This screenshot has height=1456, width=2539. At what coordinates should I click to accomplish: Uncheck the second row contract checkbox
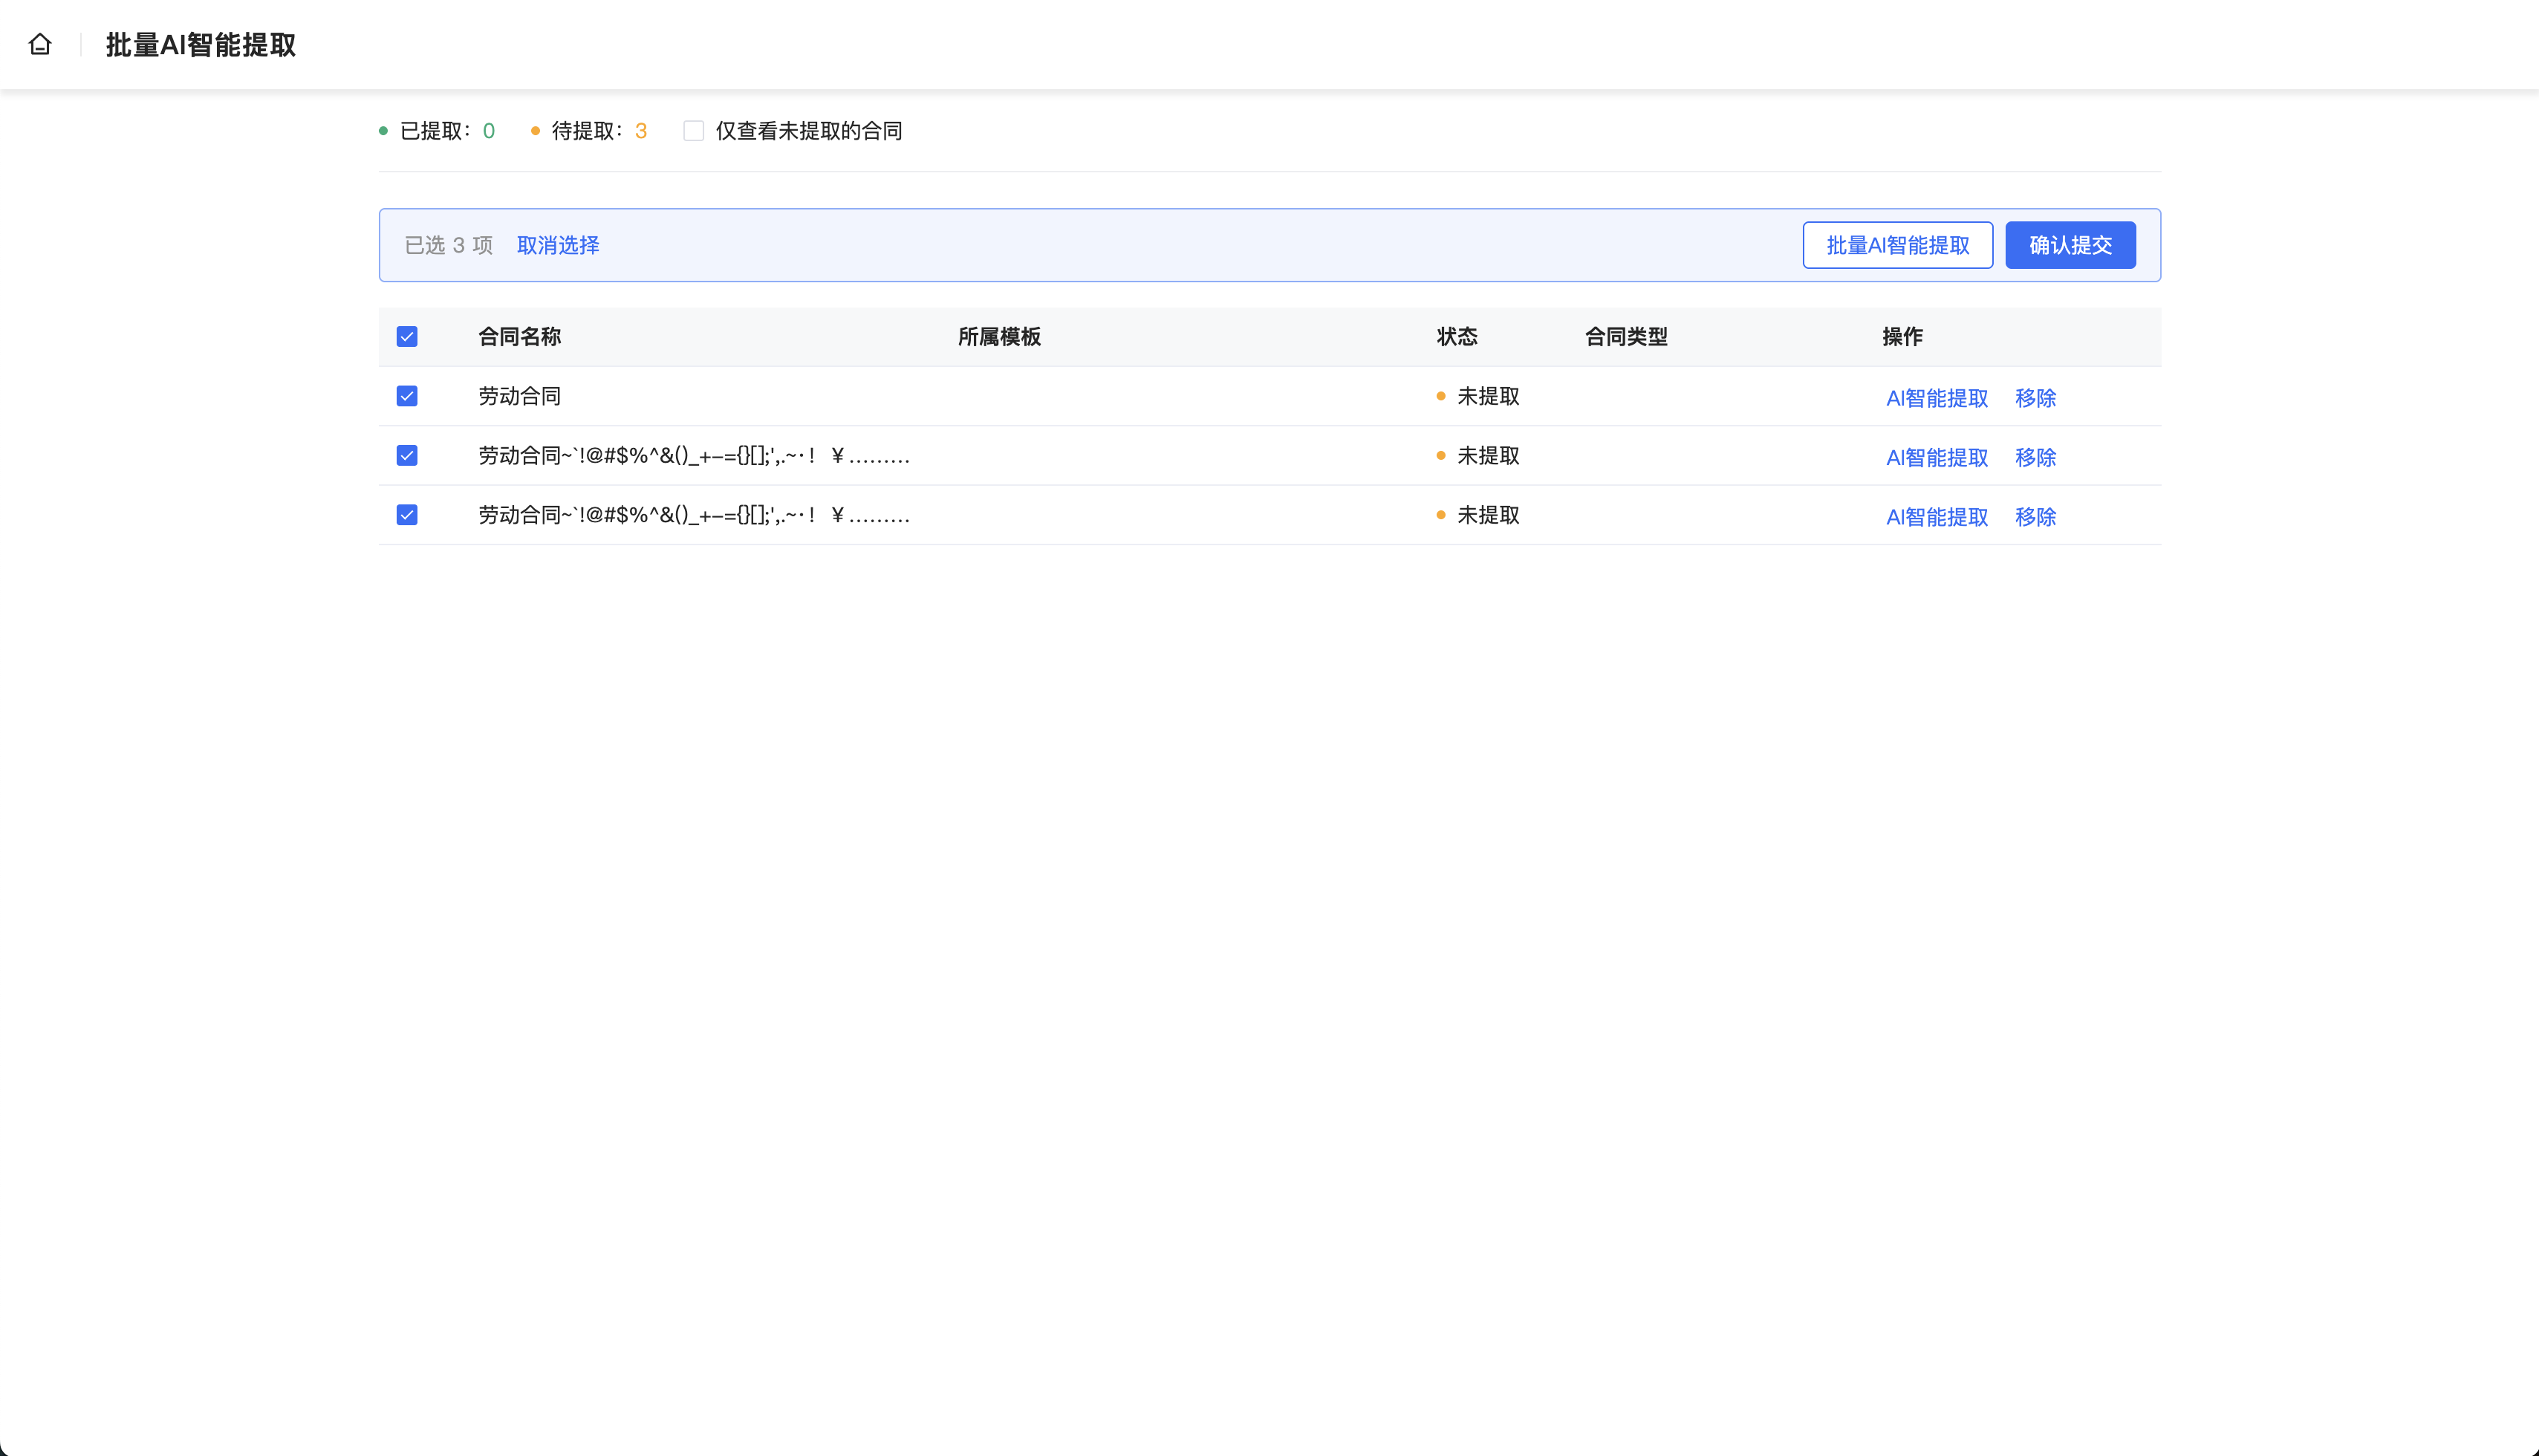(x=407, y=456)
